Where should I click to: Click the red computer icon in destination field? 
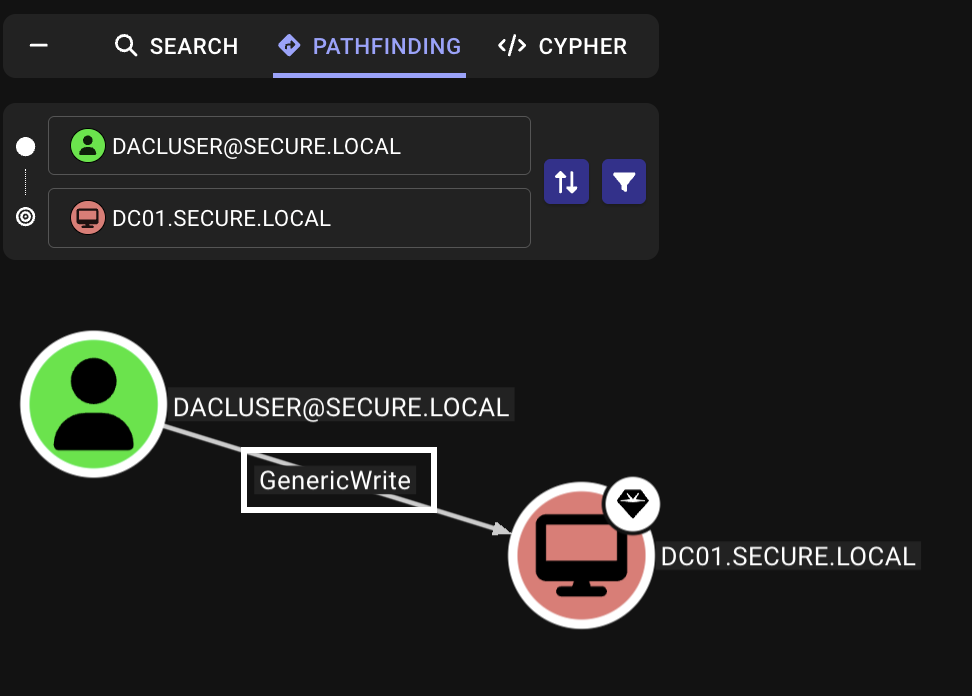click(88, 218)
